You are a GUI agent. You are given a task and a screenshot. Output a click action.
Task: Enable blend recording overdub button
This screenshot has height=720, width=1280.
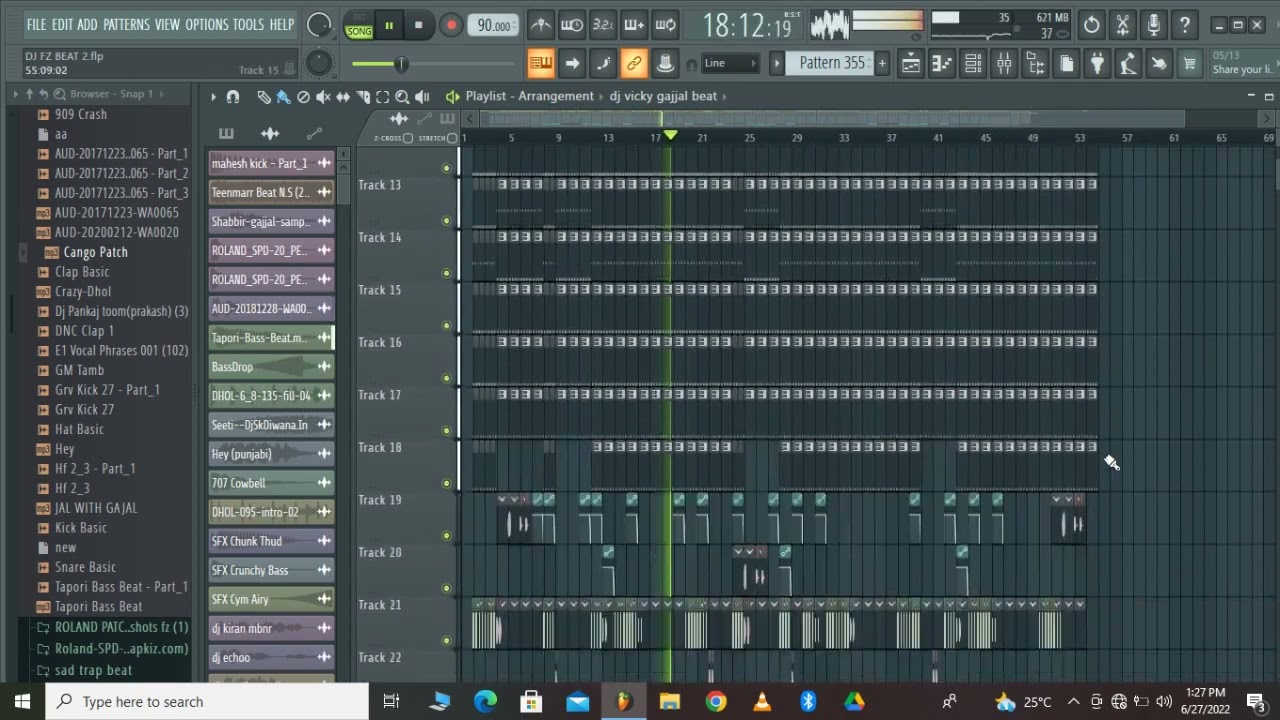[x=634, y=25]
